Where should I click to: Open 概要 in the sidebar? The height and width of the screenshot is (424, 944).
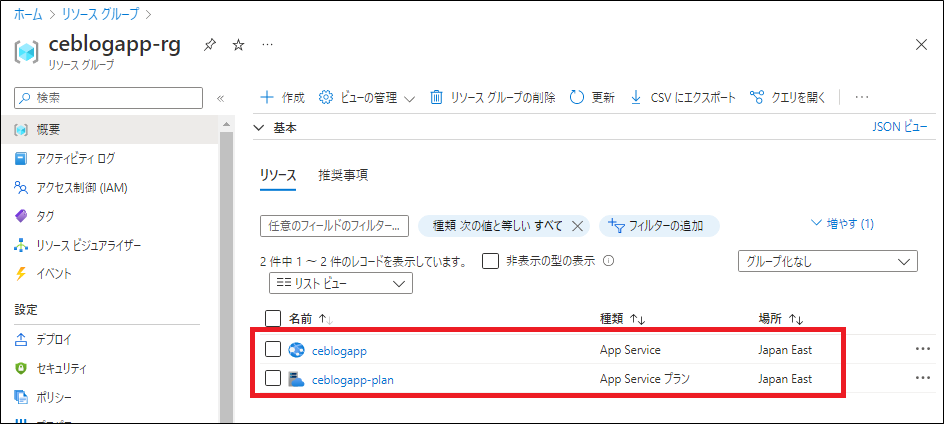click(110, 129)
